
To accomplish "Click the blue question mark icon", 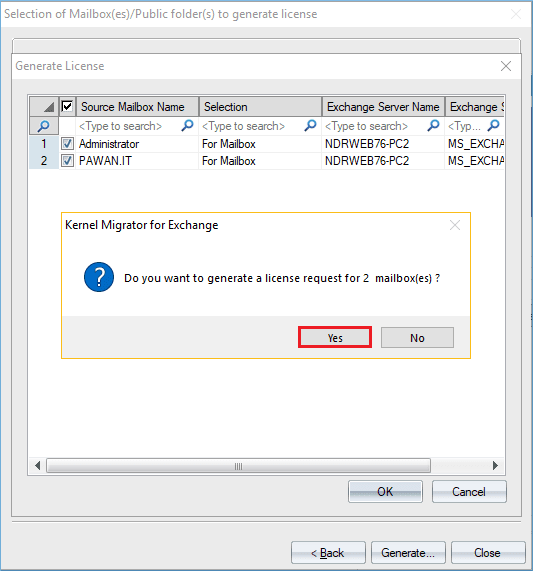I will tap(99, 277).
